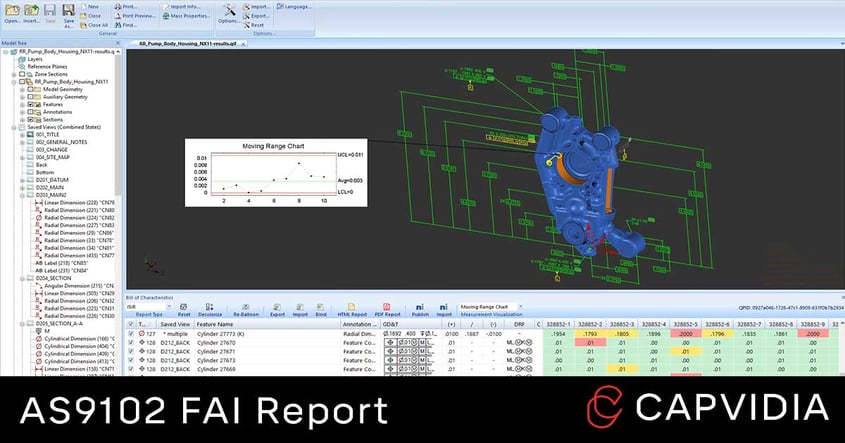Uncheck the Cylinder 27773 (K) row checkbox
Screen dimensions: 845x443
coord(131,334)
